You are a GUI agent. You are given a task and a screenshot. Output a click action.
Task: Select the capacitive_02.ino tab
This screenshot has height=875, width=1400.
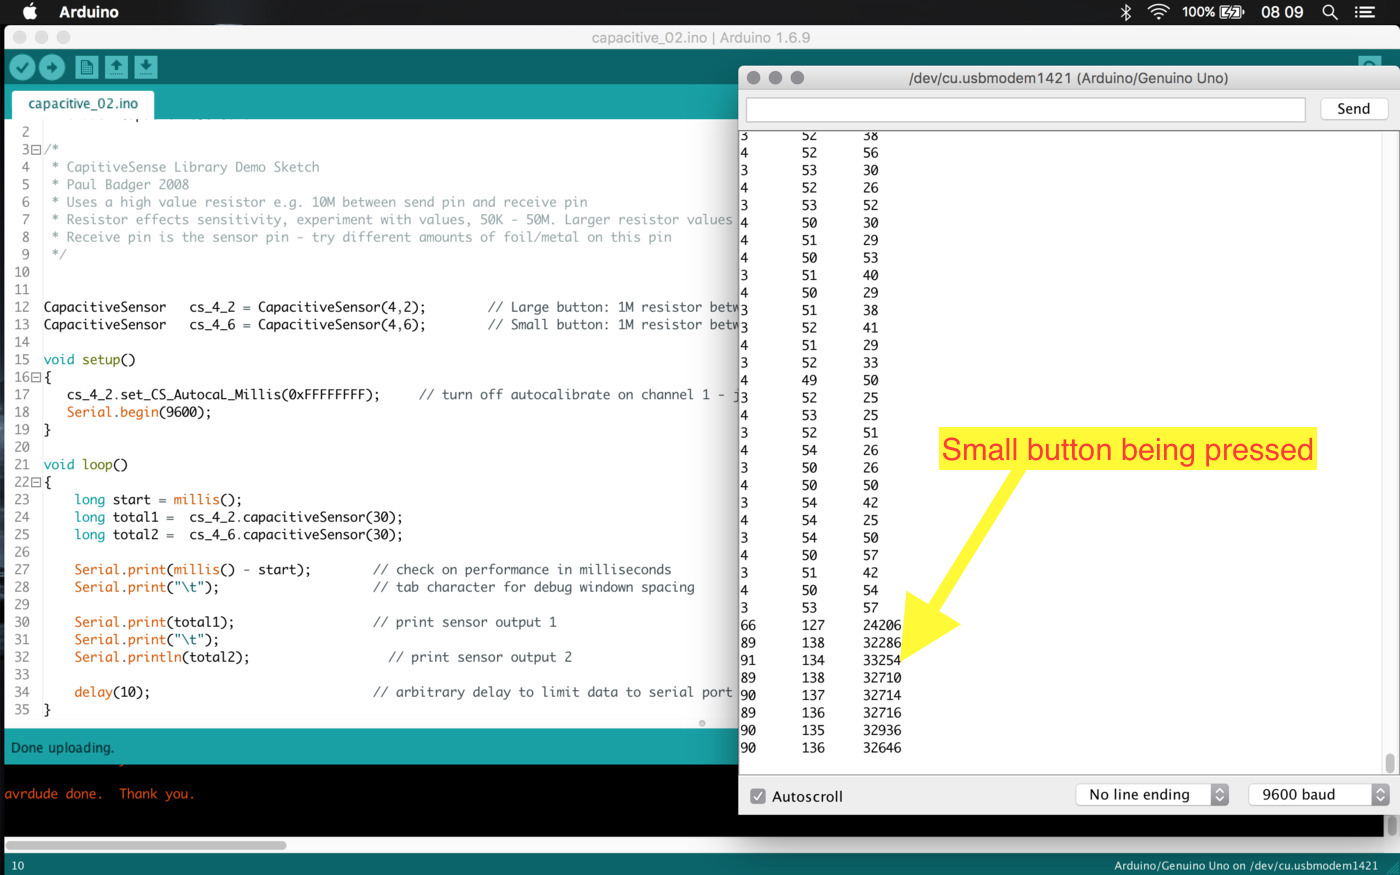click(x=83, y=104)
